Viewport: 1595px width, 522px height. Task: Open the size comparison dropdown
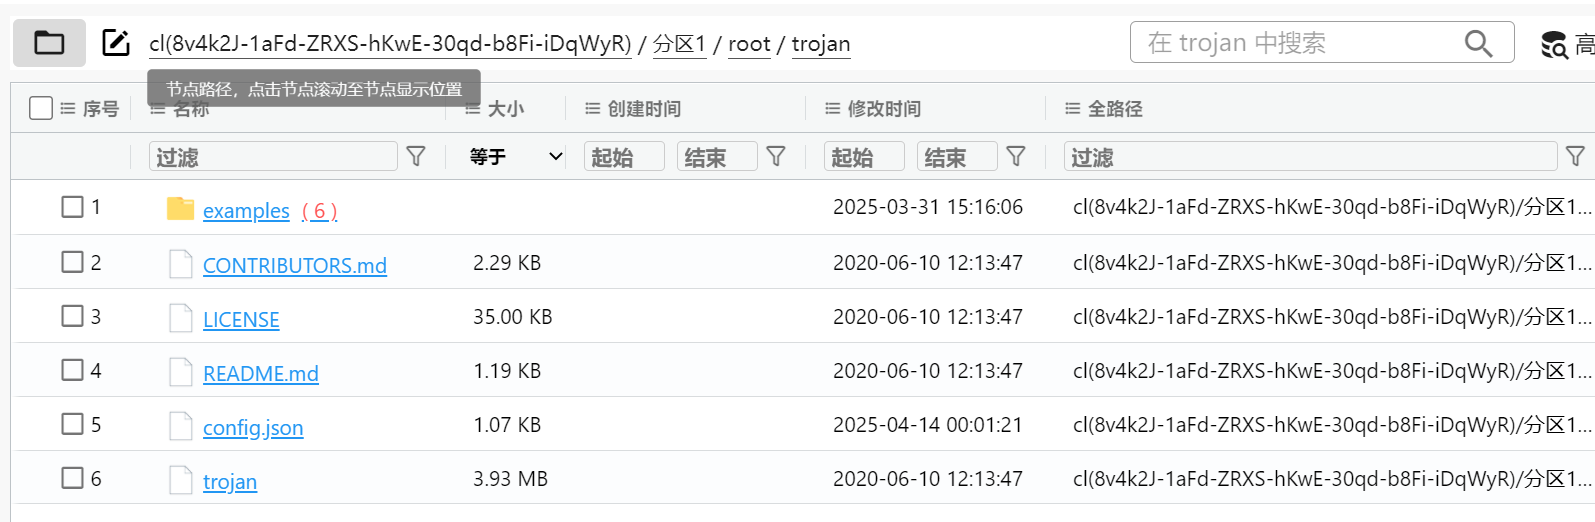(x=516, y=157)
